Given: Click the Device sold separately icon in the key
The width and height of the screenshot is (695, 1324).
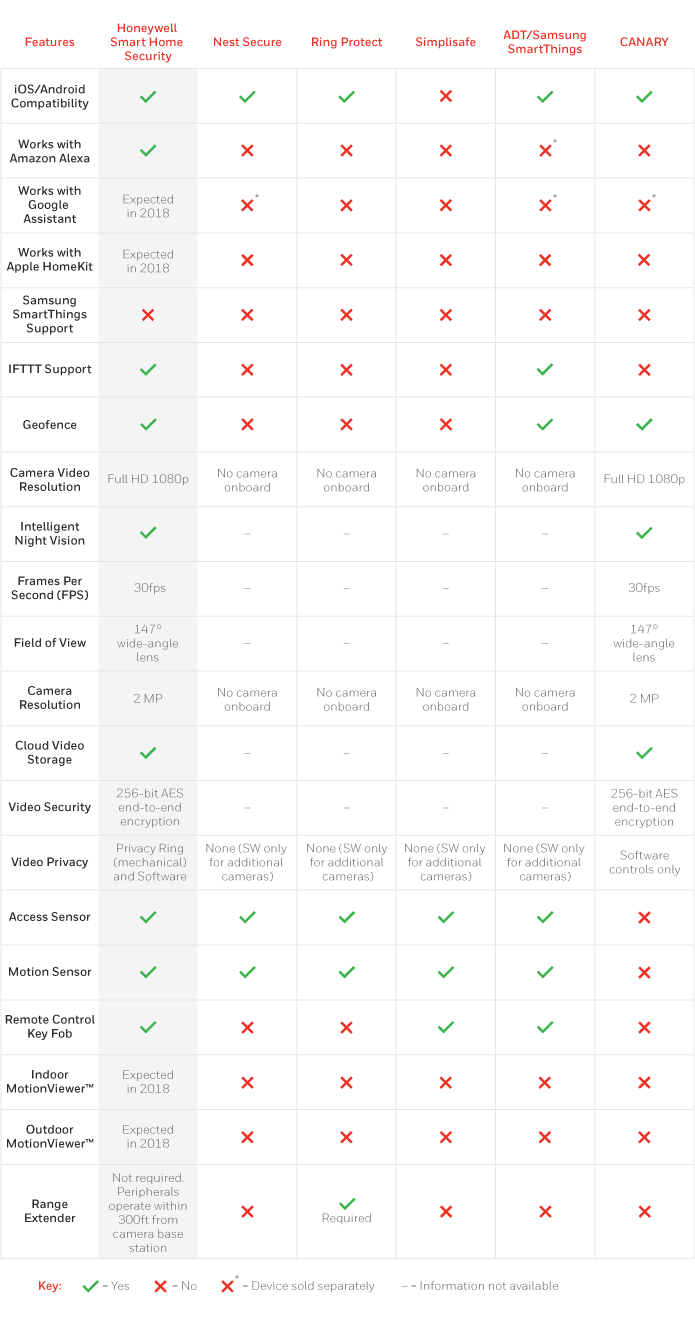Looking at the screenshot, I should [x=229, y=1285].
